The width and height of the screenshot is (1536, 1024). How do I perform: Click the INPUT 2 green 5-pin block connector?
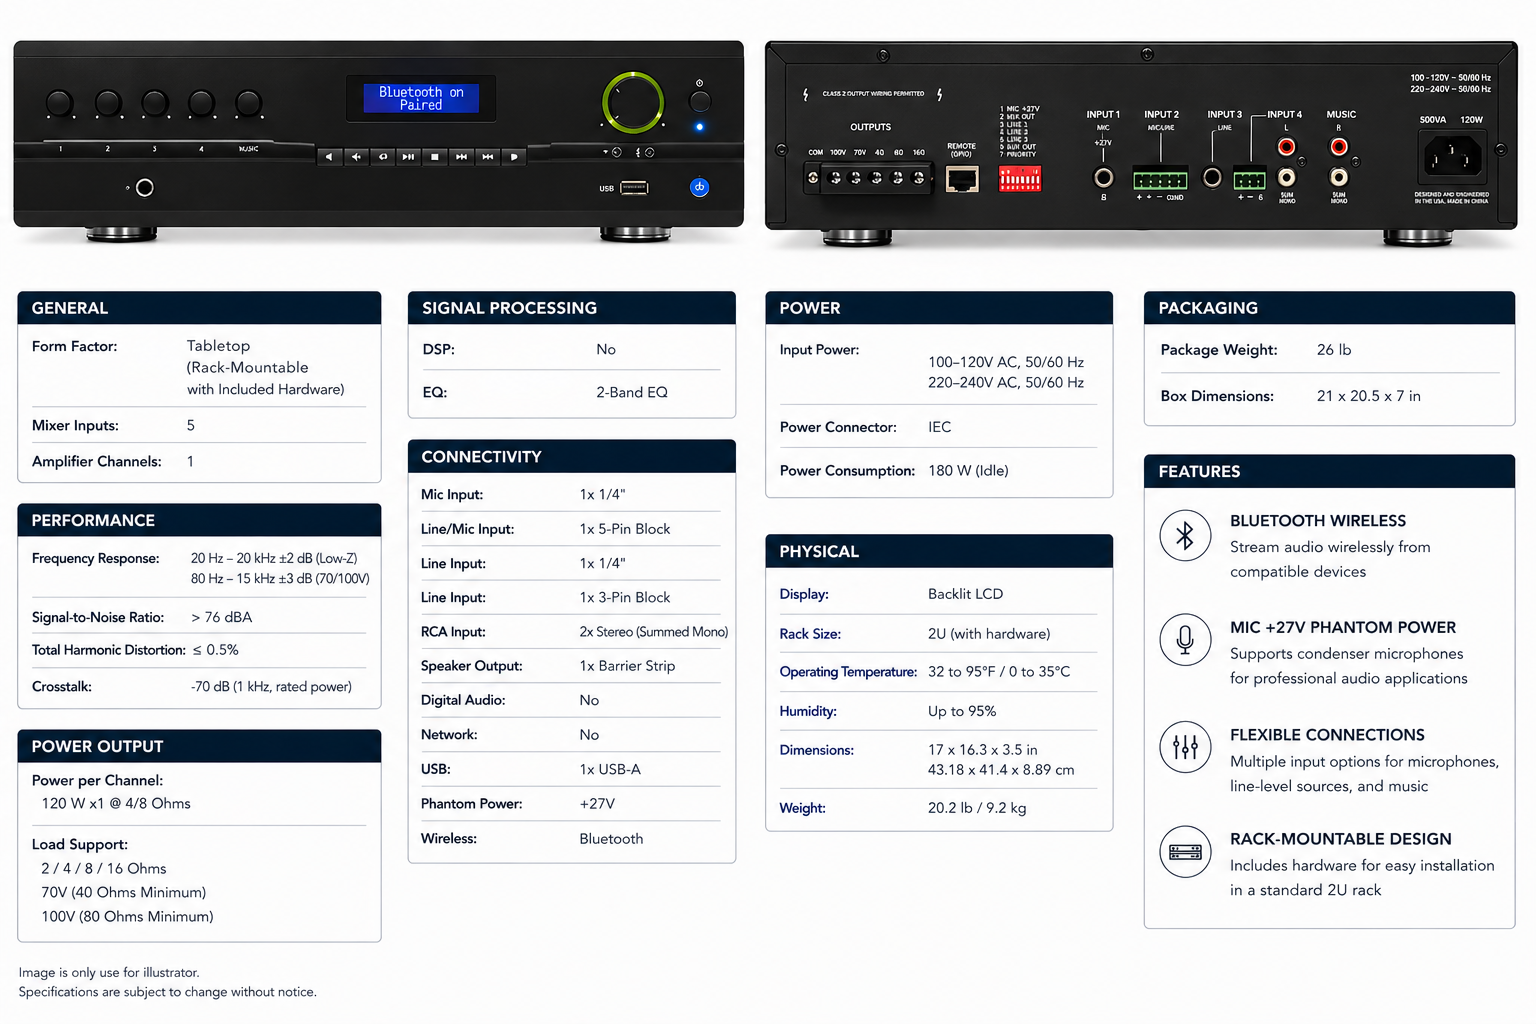click(1160, 180)
